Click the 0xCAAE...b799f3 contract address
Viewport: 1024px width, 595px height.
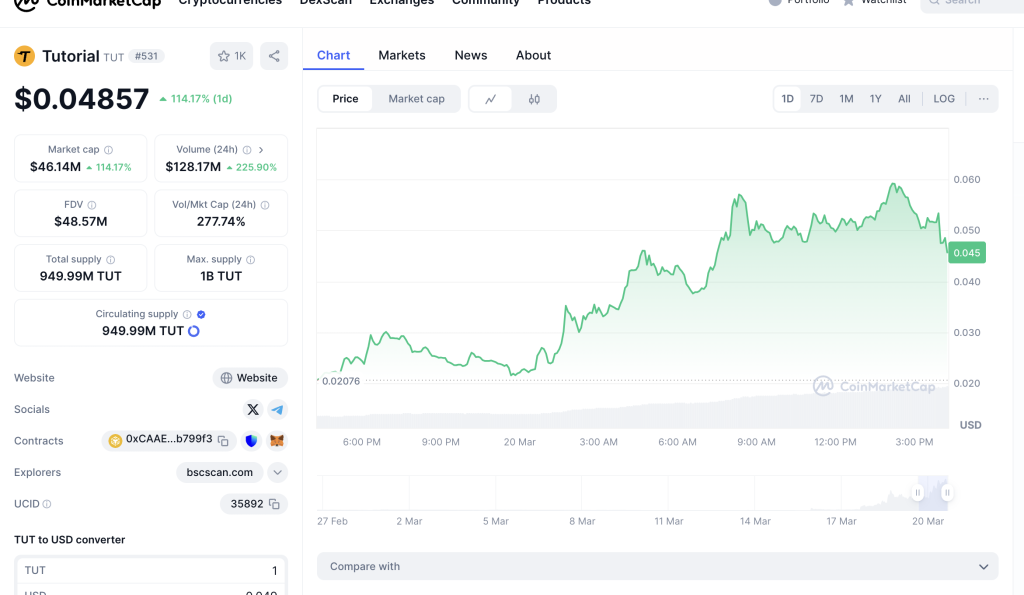pos(169,439)
